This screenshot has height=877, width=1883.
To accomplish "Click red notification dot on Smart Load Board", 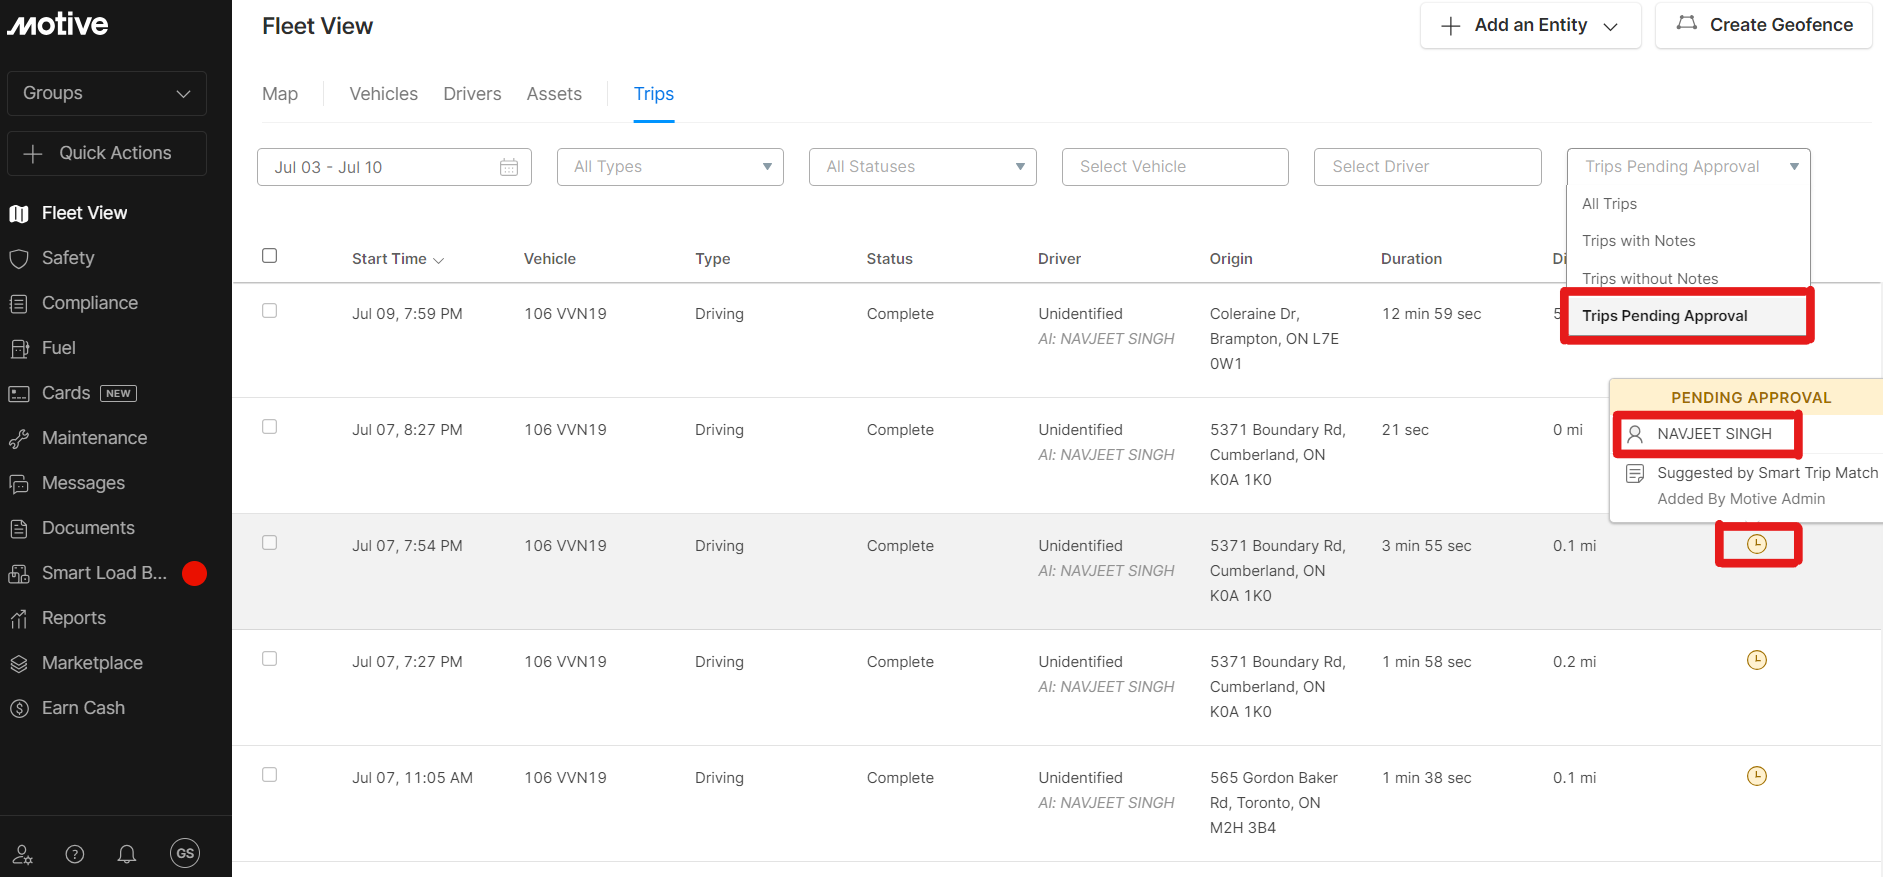I will (195, 573).
